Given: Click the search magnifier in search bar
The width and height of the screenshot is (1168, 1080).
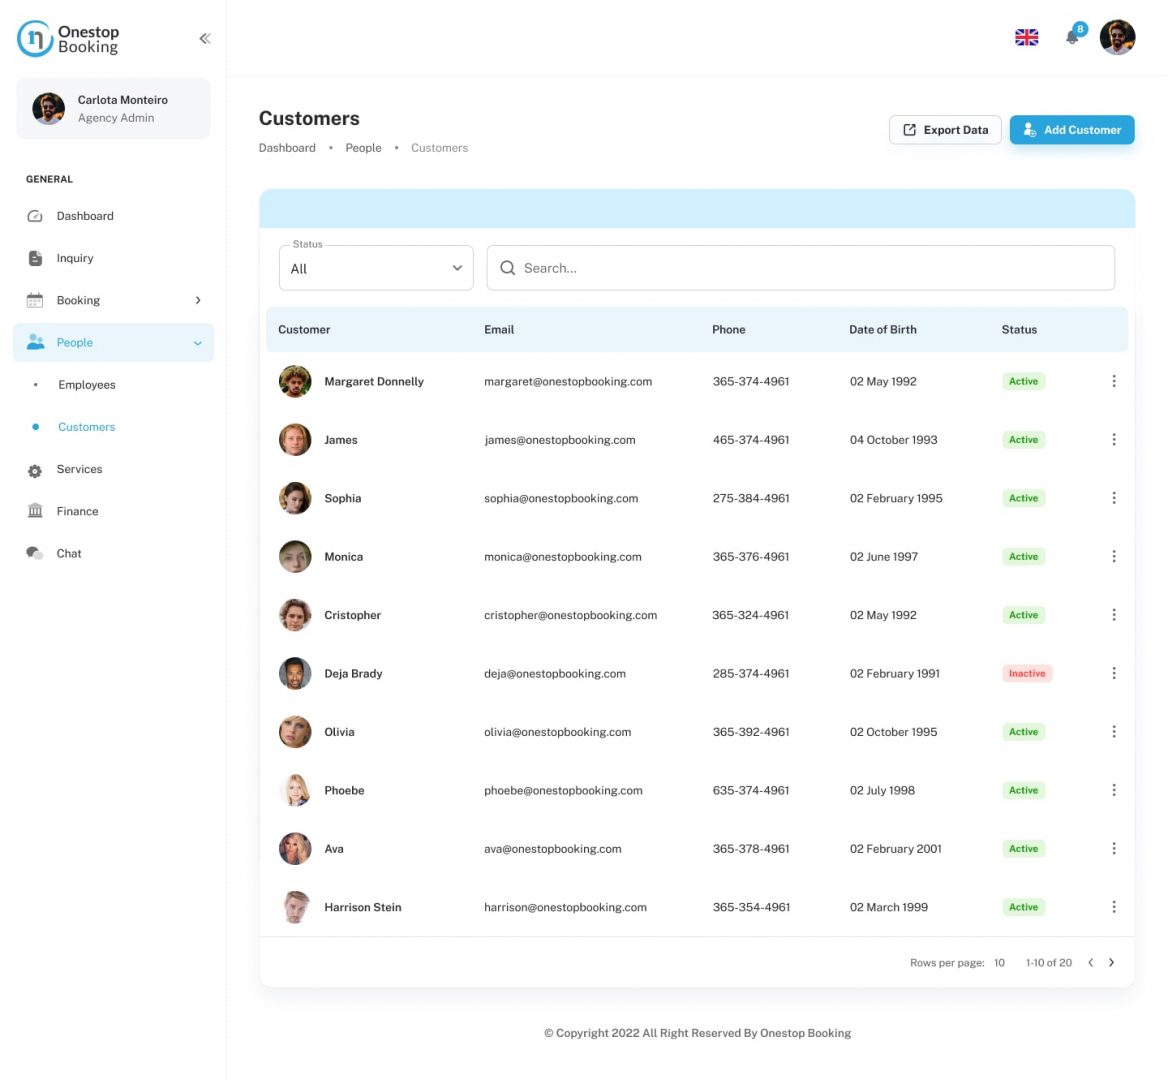Looking at the screenshot, I should point(507,268).
